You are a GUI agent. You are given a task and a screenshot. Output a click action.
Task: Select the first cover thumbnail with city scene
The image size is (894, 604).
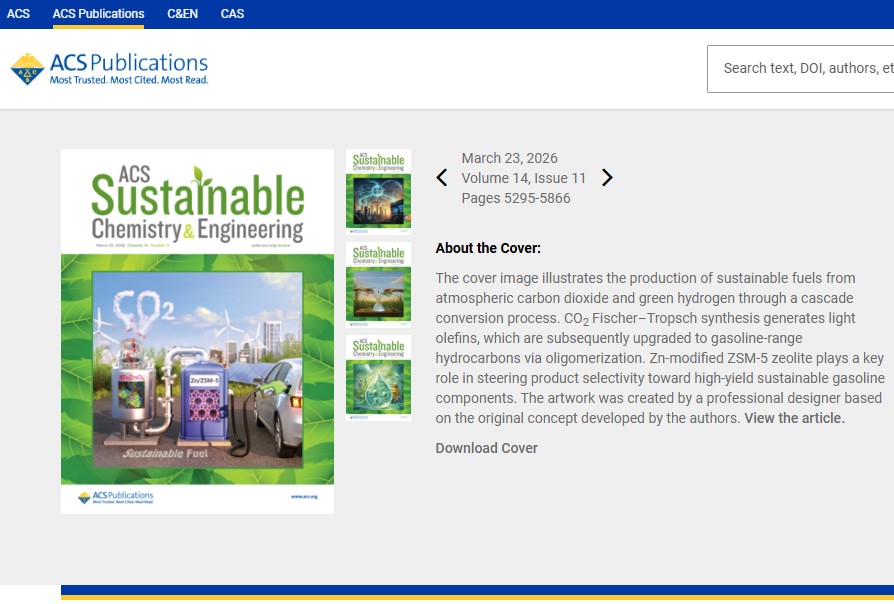pyautogui.click(x=379, y=192)
